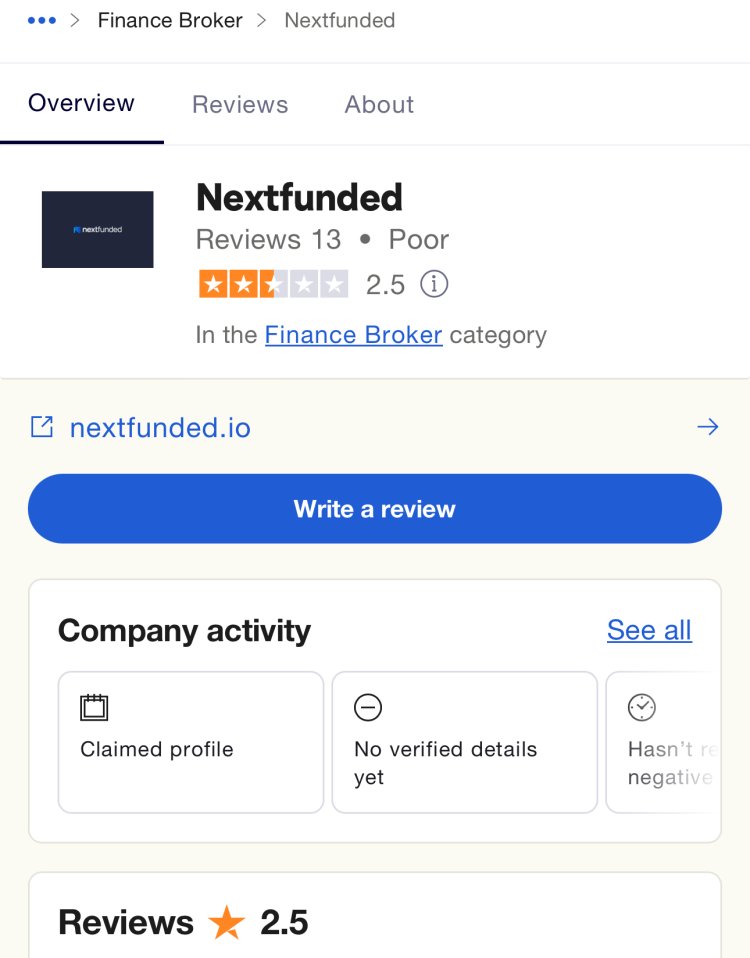
Task: Follow the Finance Broker category link
Action: [x=354, y=335]
